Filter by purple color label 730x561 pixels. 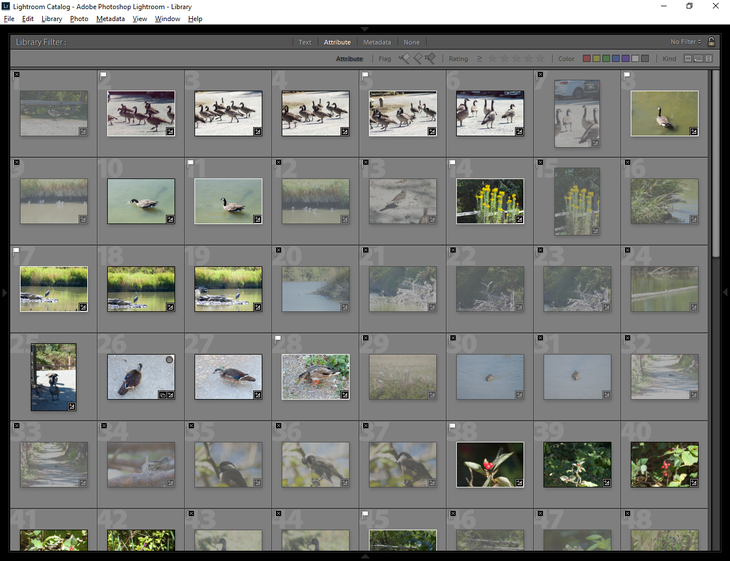[x=626, y=59]
